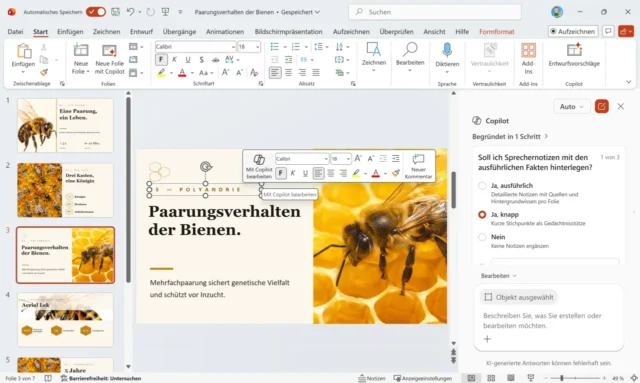Open the file name dropdown in title bar

(318, 12)
